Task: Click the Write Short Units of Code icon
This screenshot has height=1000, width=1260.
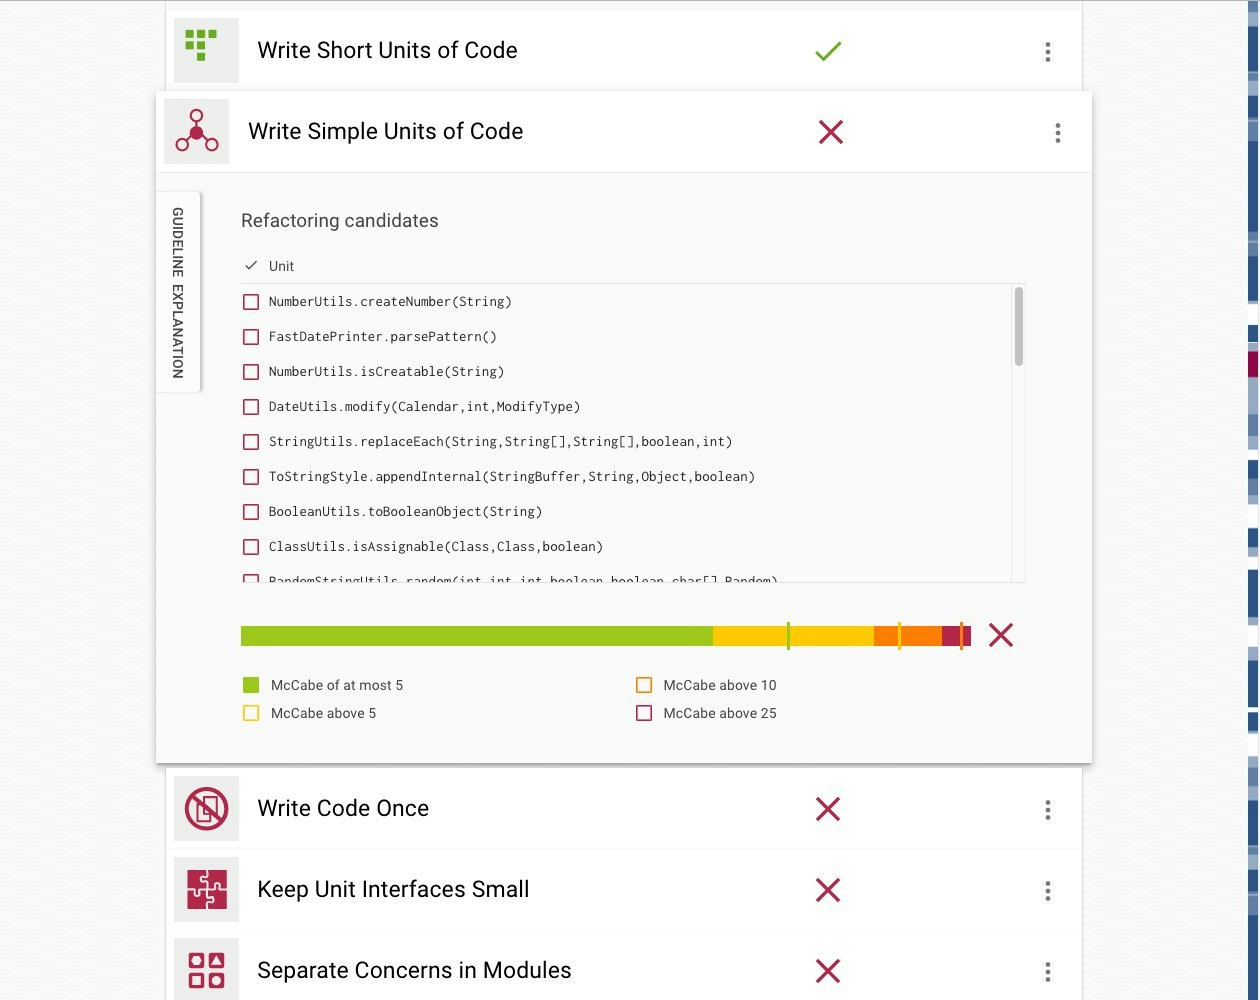Action: click(205, 50)
